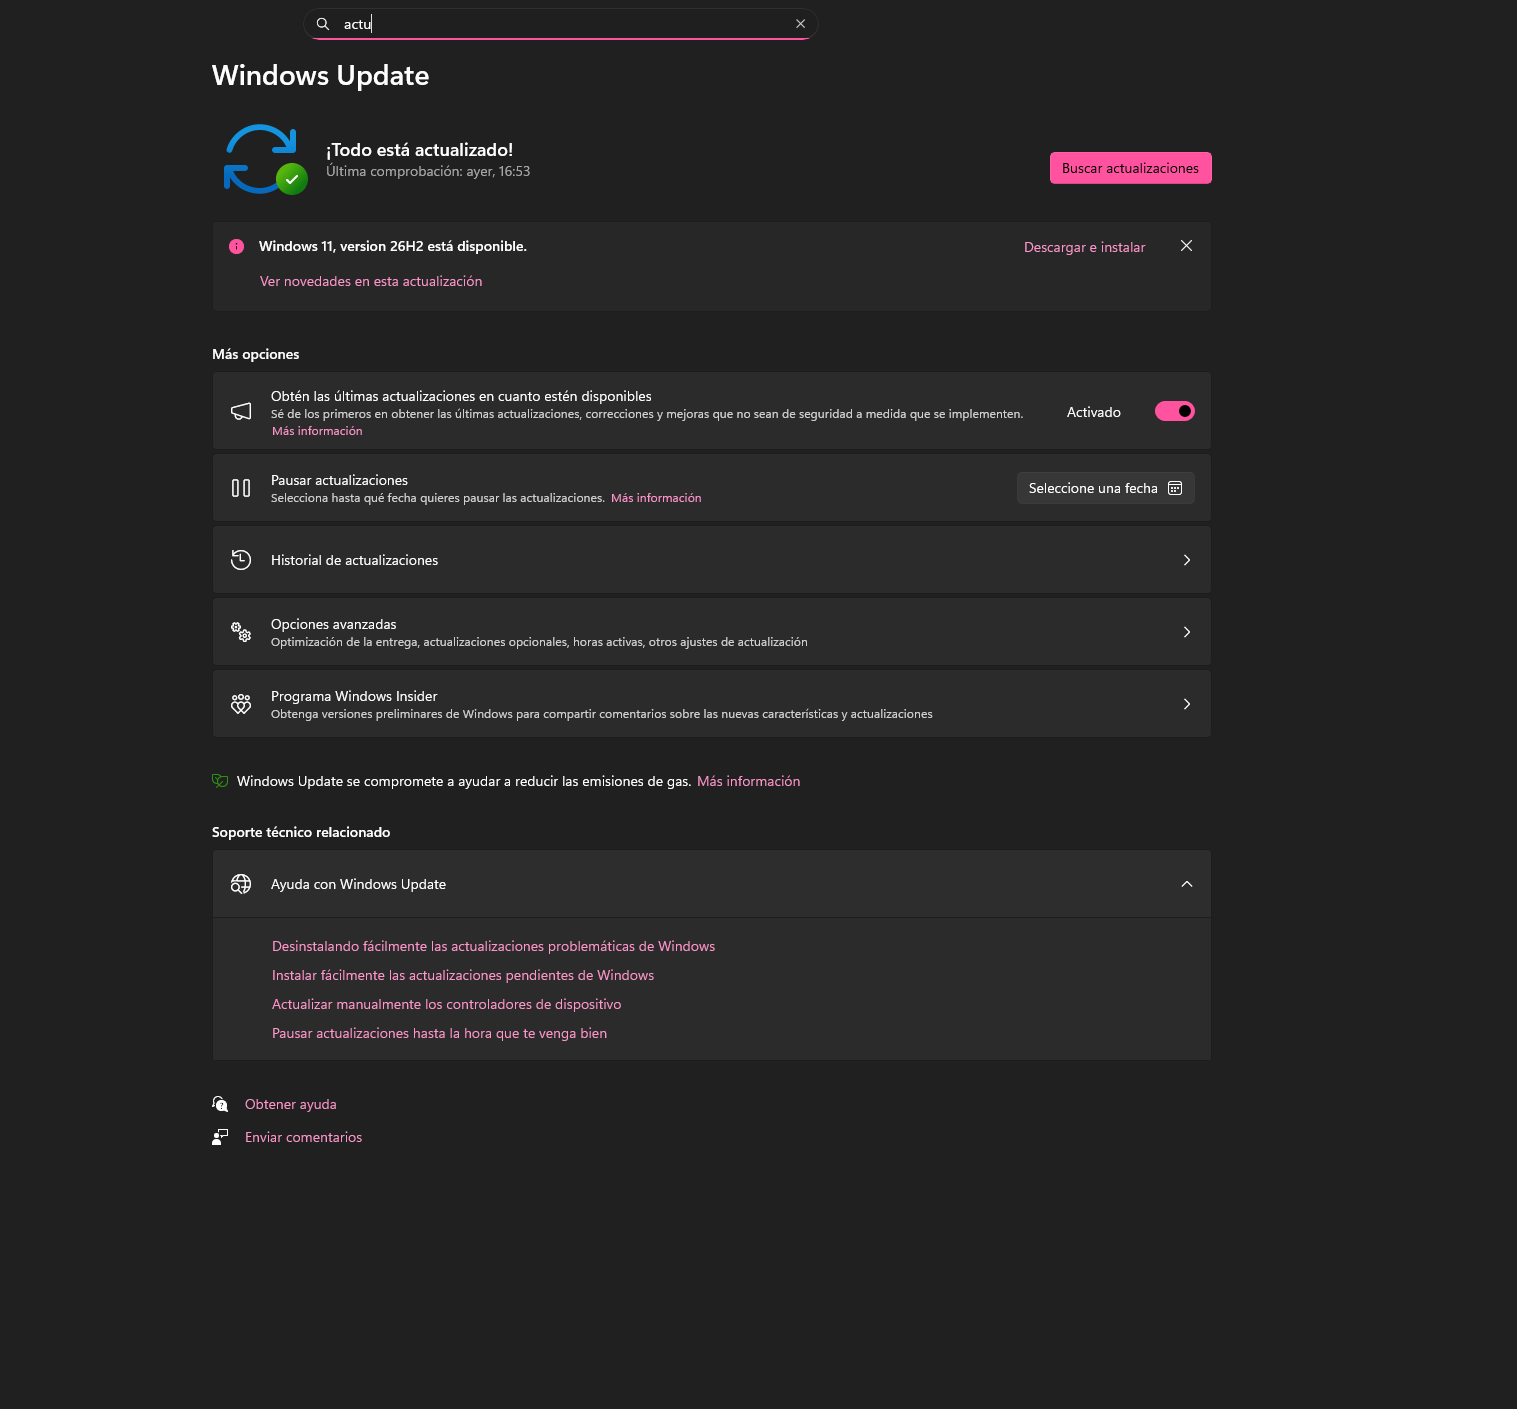Click the megaphone icon for latest updates

click(241, 411)
